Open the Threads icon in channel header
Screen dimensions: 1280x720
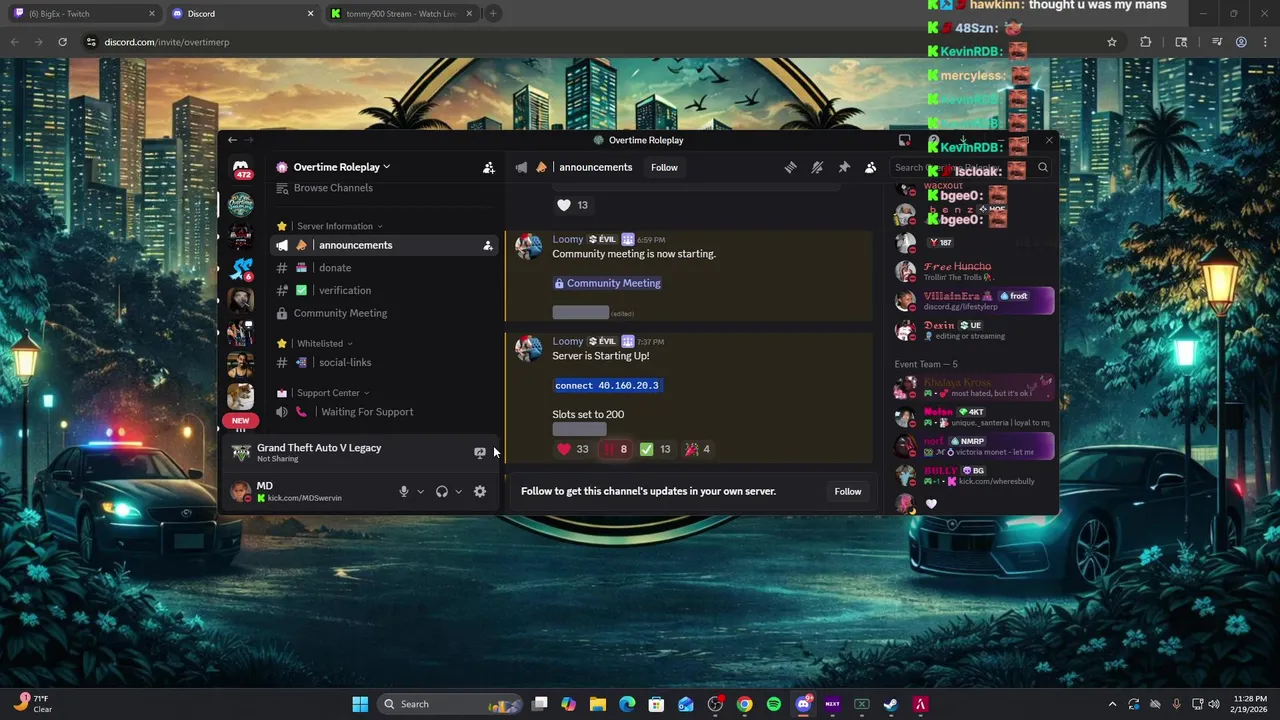pyautogui.click(x=790, y=168)
